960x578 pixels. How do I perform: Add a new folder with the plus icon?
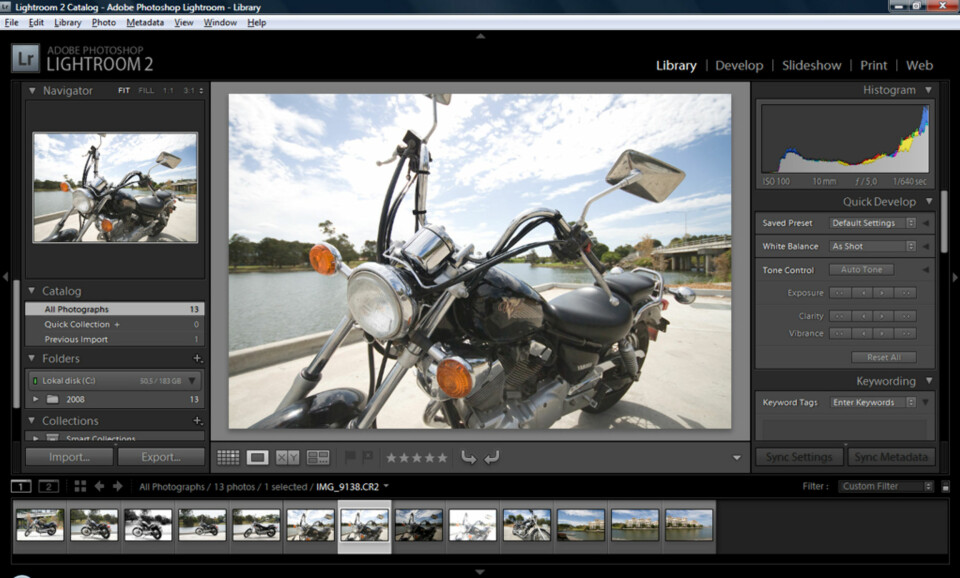[x=197, y=358]
